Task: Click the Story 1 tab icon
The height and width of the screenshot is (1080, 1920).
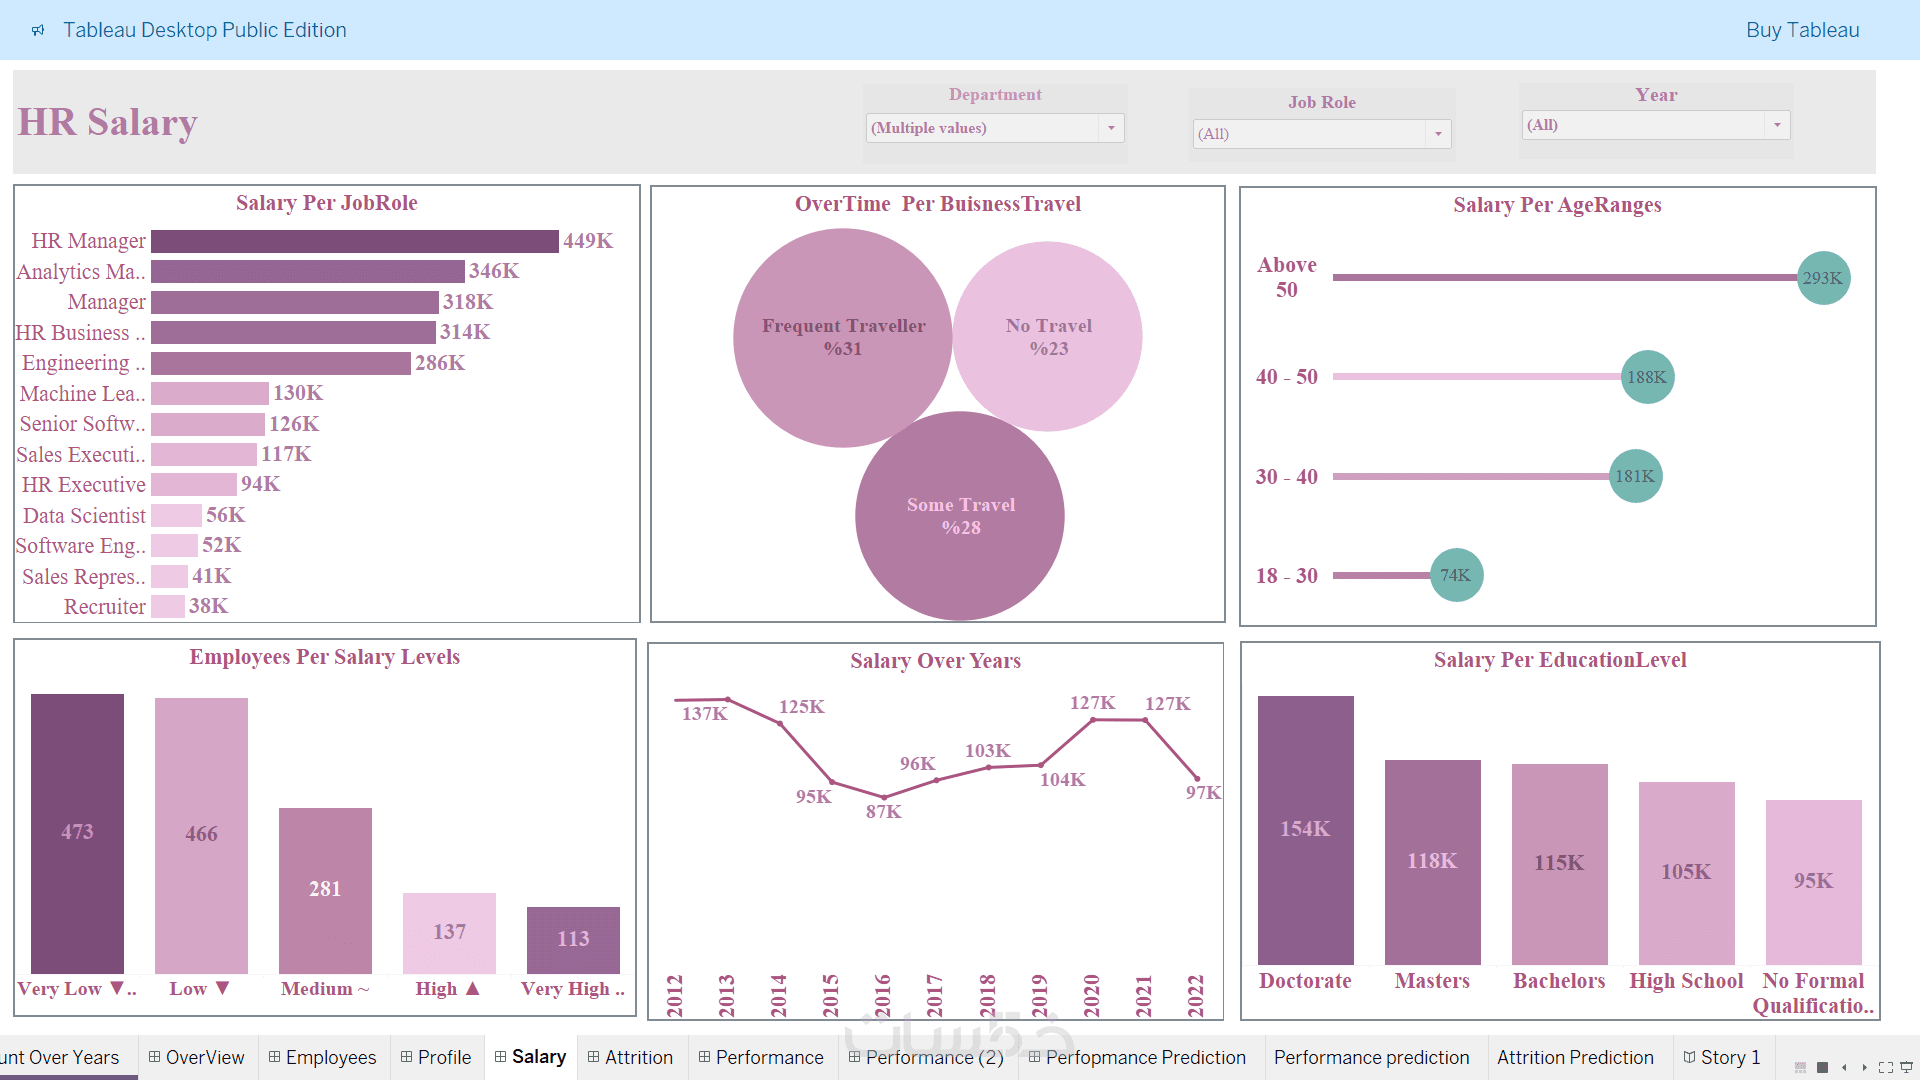Action: (x=1690, y=1057)
